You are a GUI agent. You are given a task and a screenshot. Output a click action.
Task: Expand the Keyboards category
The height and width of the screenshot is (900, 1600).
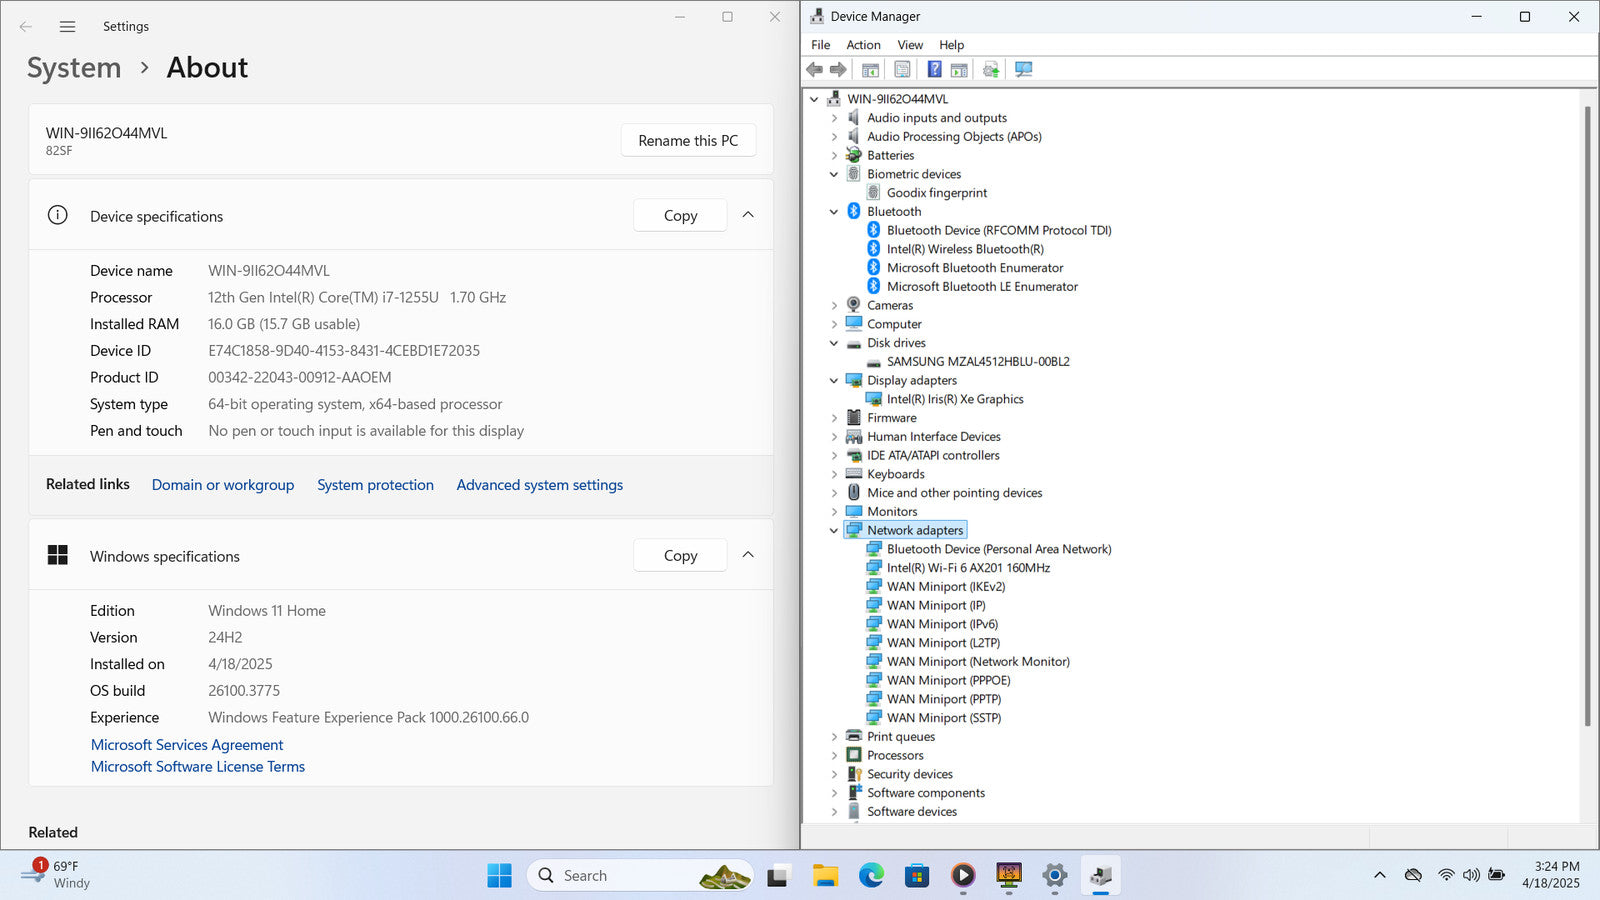(x=834, y=474)
